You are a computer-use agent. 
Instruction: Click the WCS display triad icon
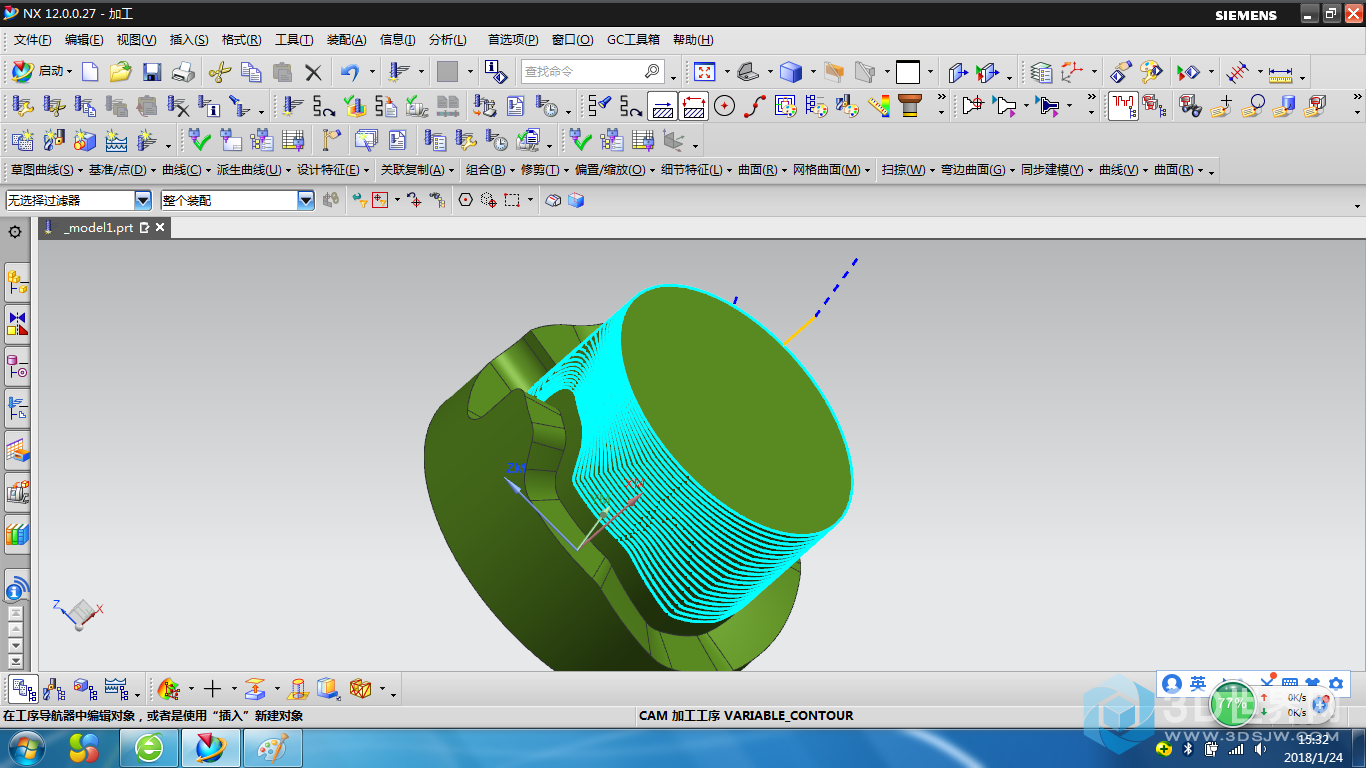1072,71
